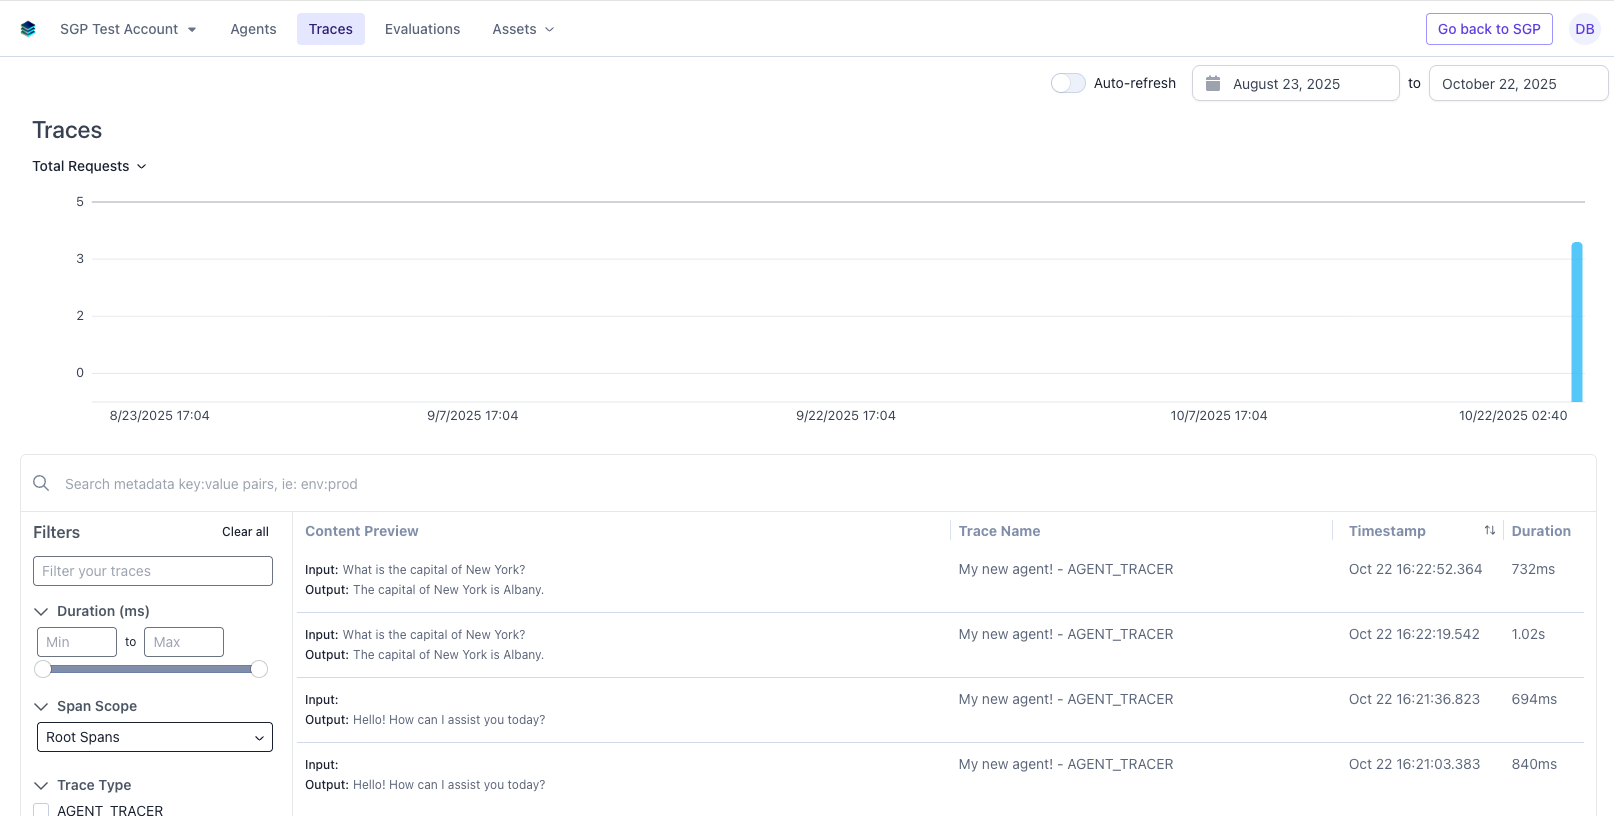Check the AGENT_TRACER trace type box
The image size is (1614, 816).
(x=41, y=810)
